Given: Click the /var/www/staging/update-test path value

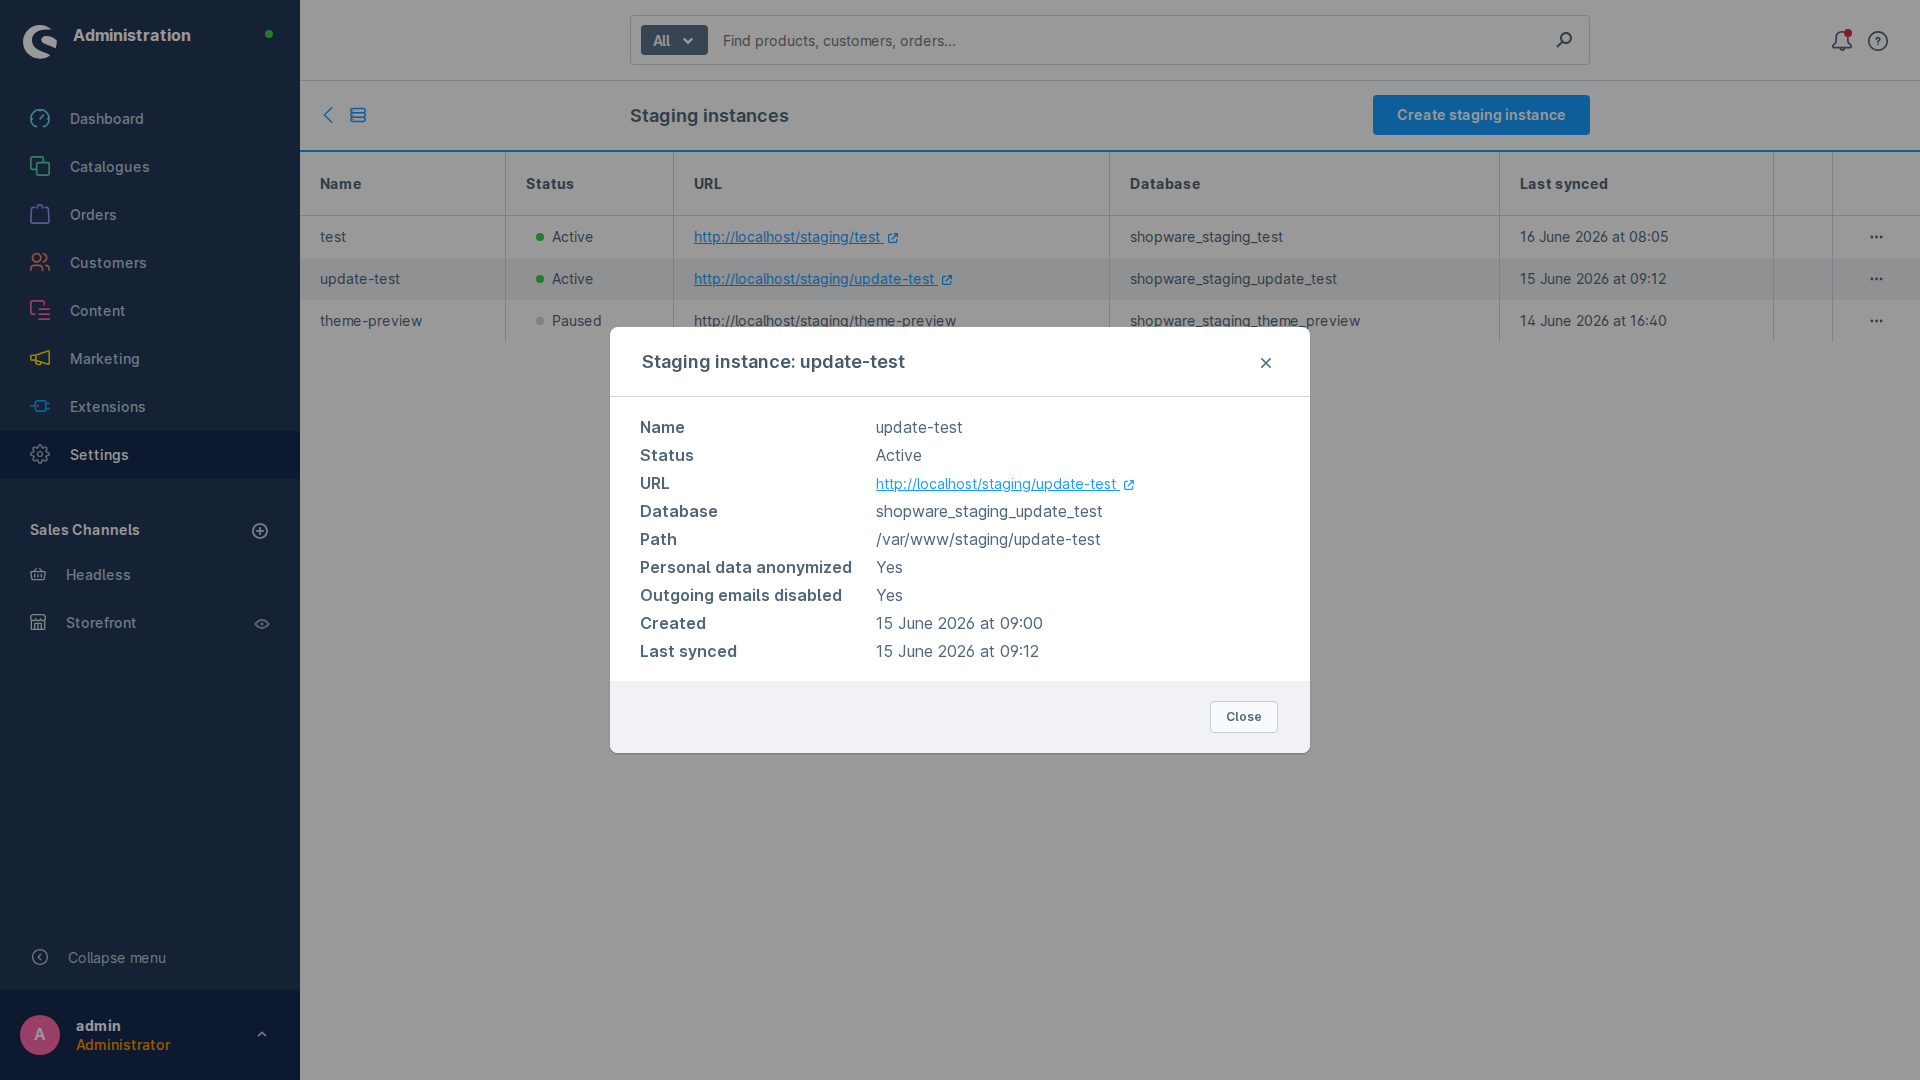Looking at the screenshot, I should click(988, 539).
